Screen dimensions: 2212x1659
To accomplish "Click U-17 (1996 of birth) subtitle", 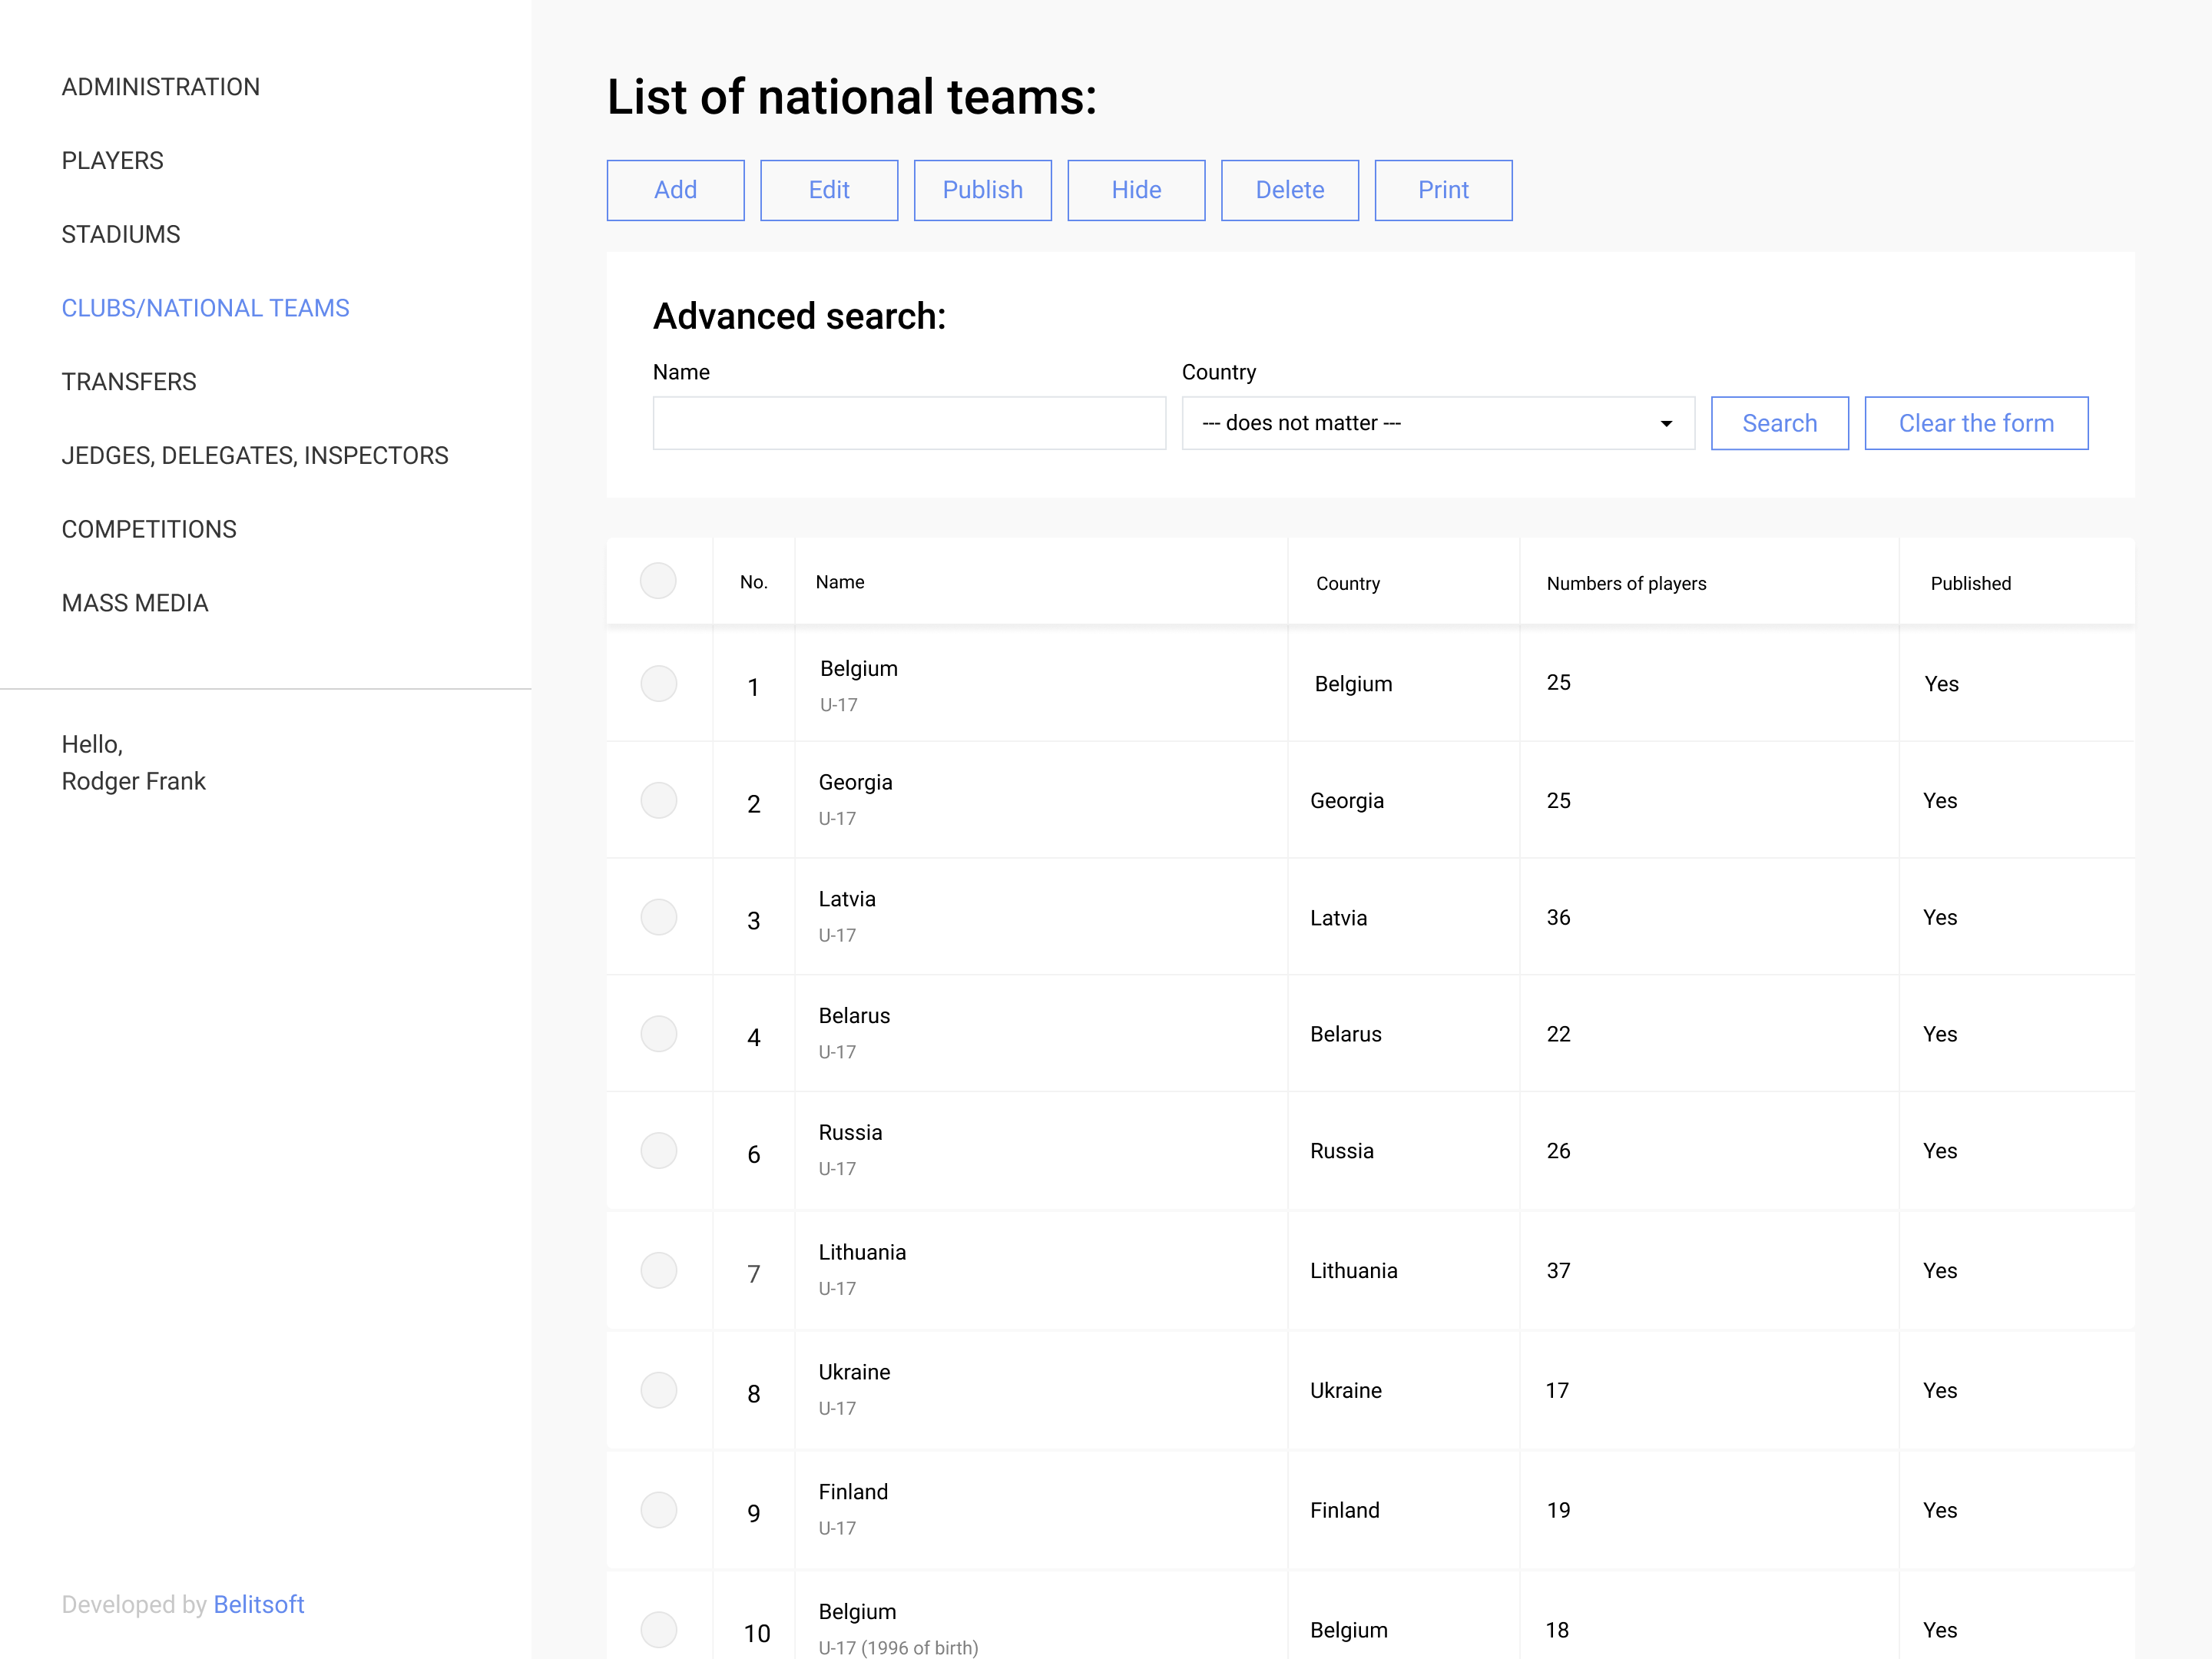I will coord(898,1648).
